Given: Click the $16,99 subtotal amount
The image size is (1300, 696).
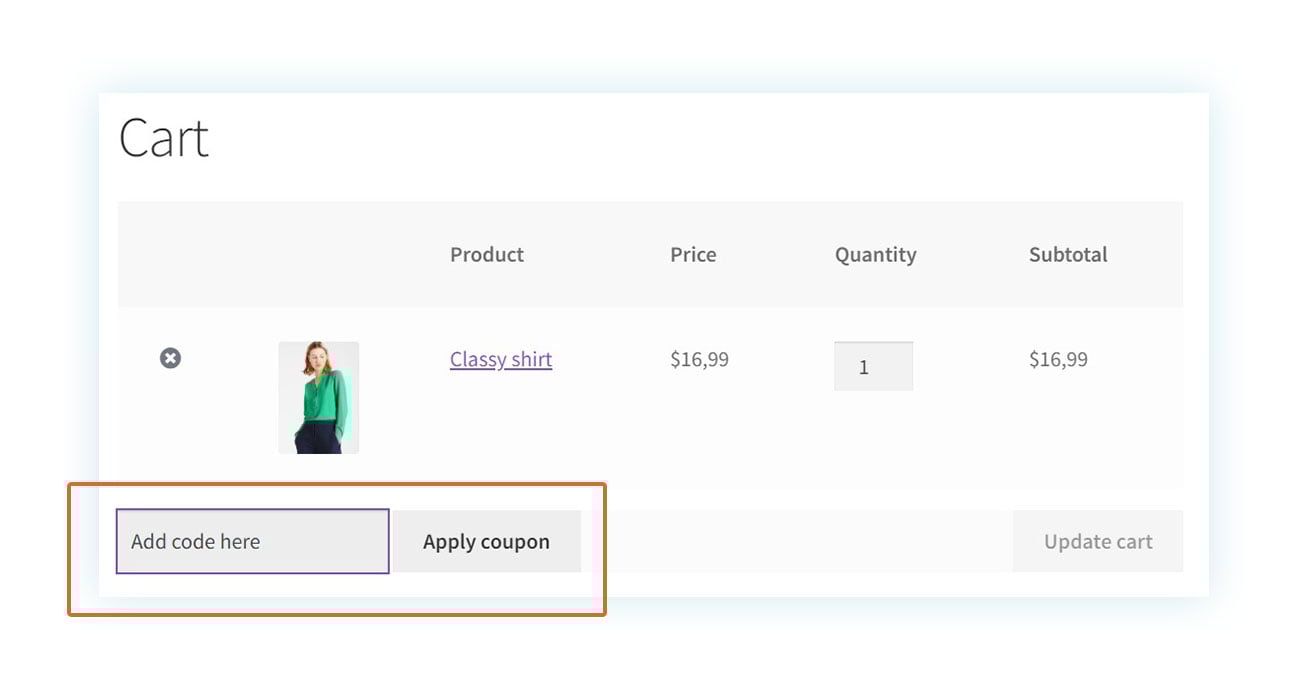Looking at the screenshot, I should click(x=1058, y=359).
